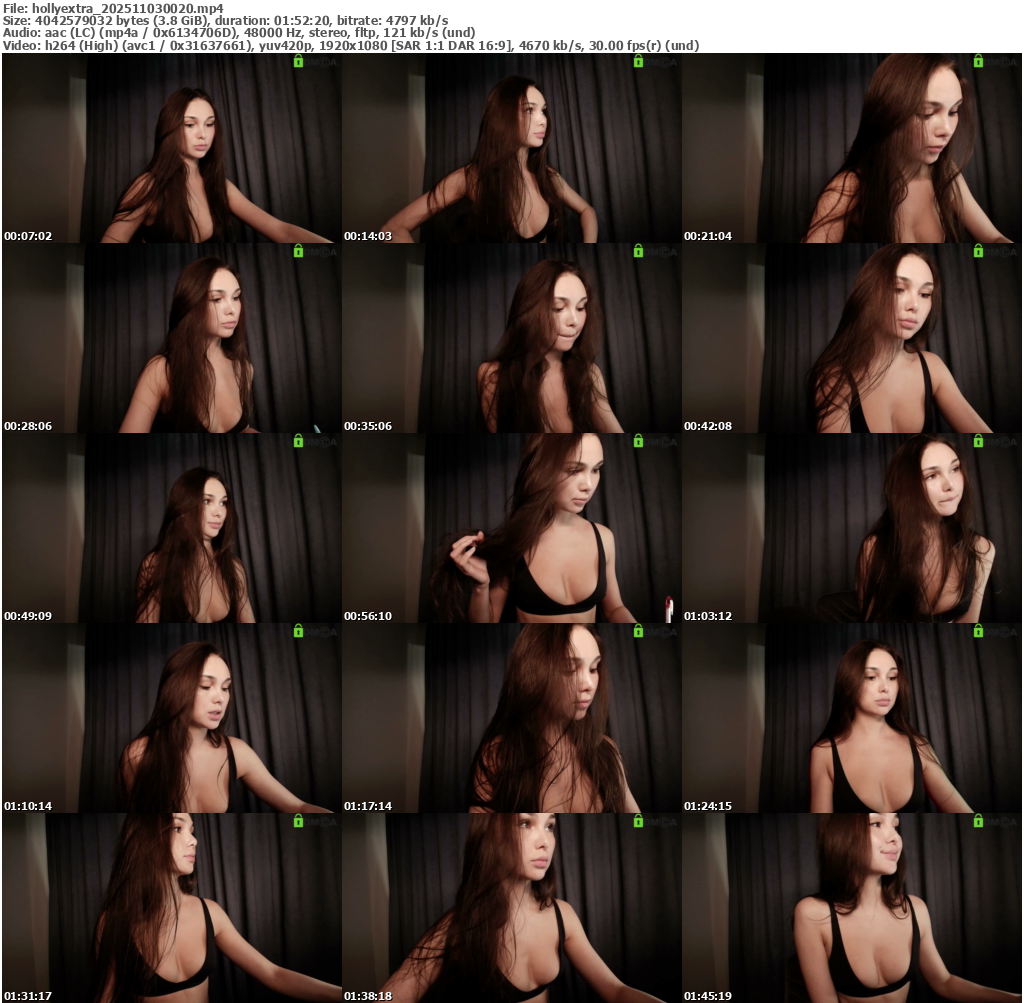This screenshot has width=1024, height=1003.
Task: Select the thumbnail timestamped 01:31:17
Action: click(x=172, y=908)
